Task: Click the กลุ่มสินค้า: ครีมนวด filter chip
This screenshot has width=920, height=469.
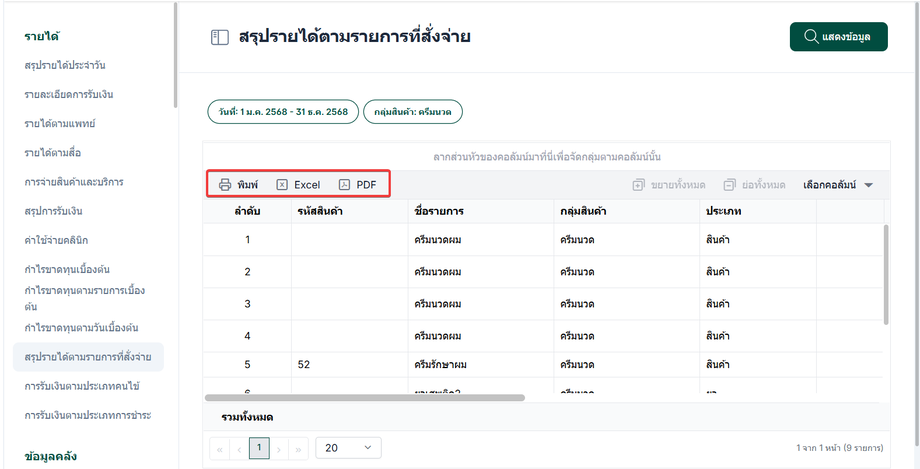Action: pos(413,112)
